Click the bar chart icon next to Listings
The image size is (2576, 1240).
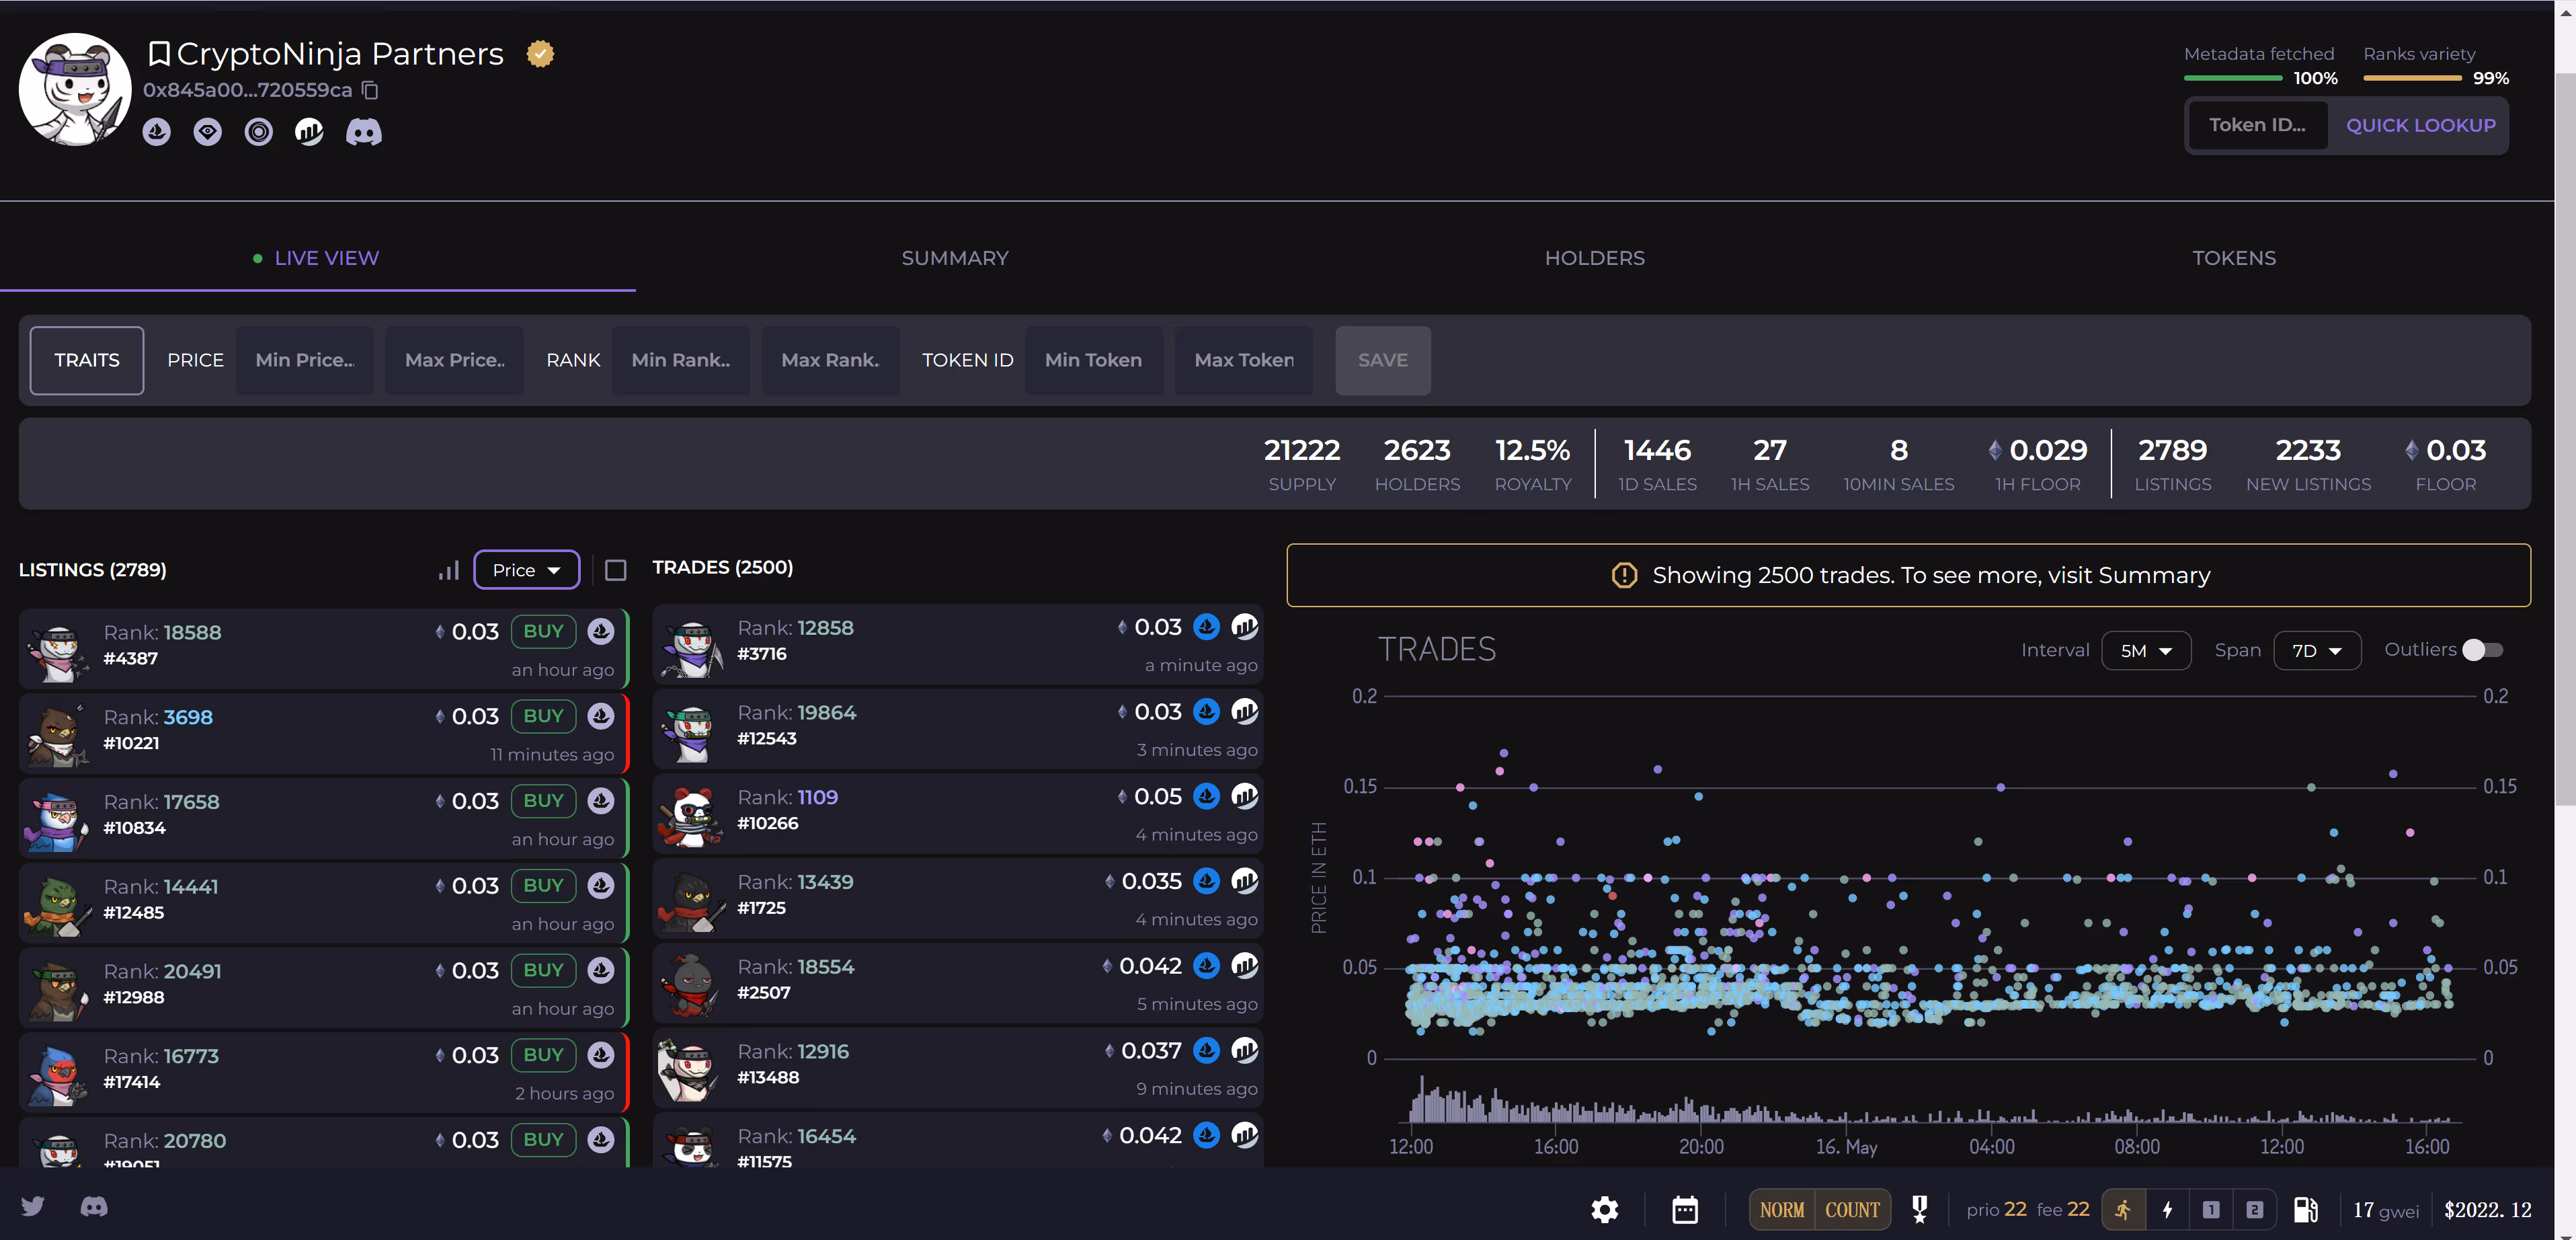coord(448,570)
